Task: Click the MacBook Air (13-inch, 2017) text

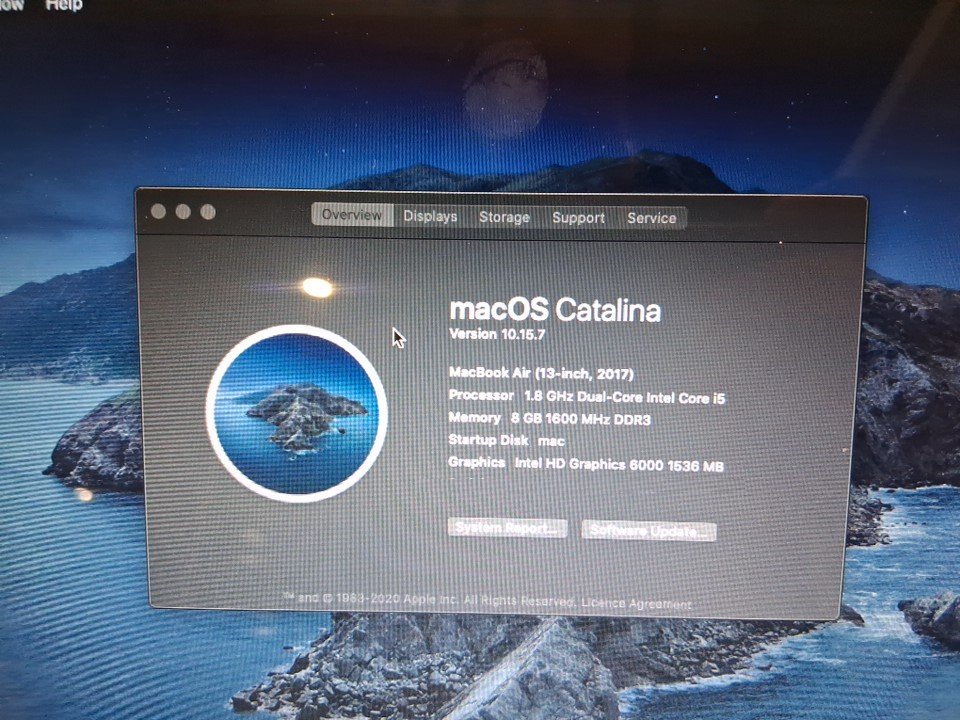Action: pos(541,373)
